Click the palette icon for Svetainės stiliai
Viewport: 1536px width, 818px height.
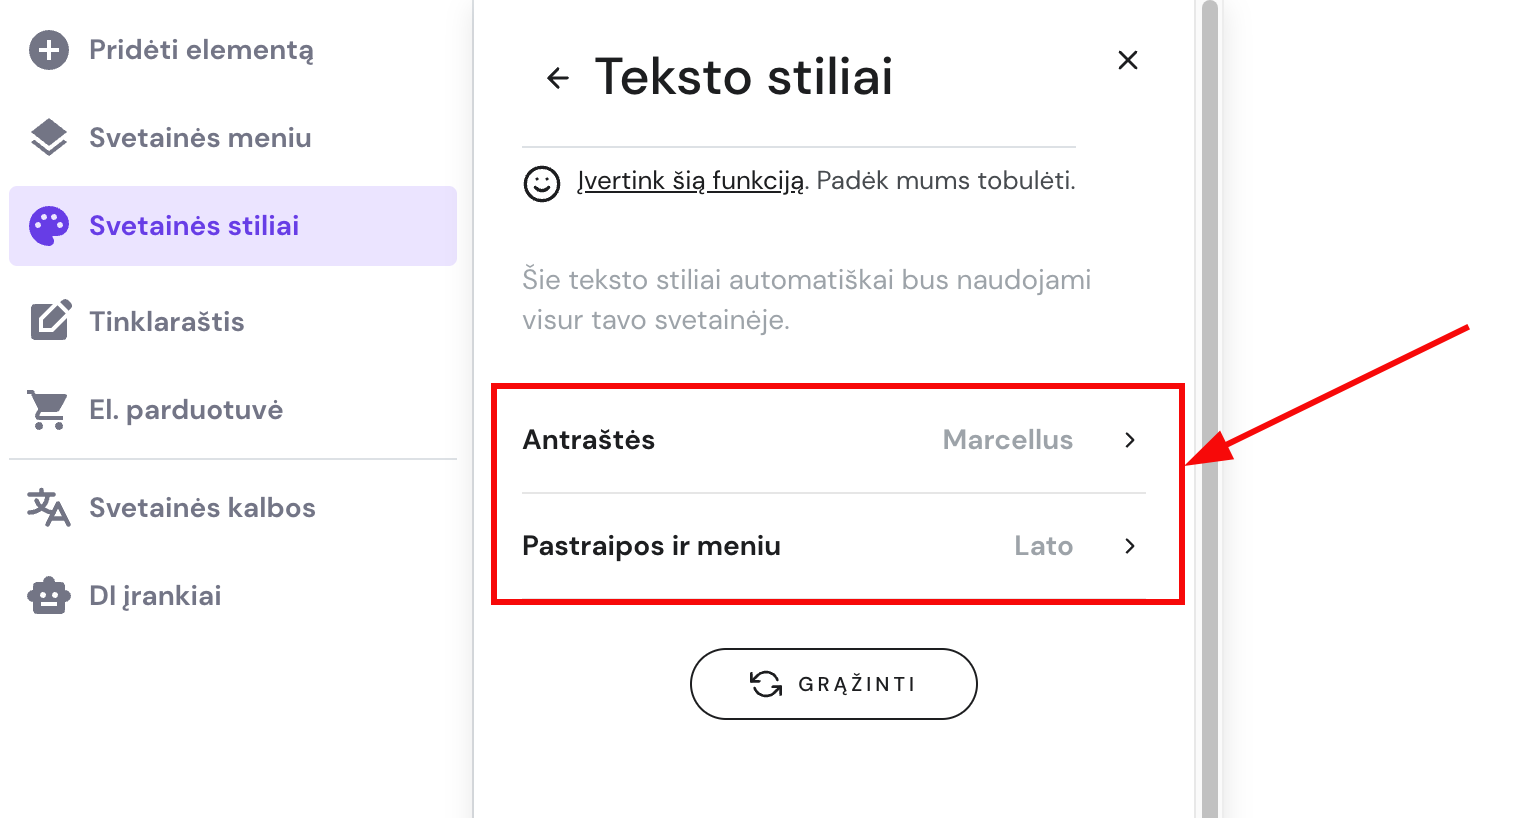pos(49,226)
